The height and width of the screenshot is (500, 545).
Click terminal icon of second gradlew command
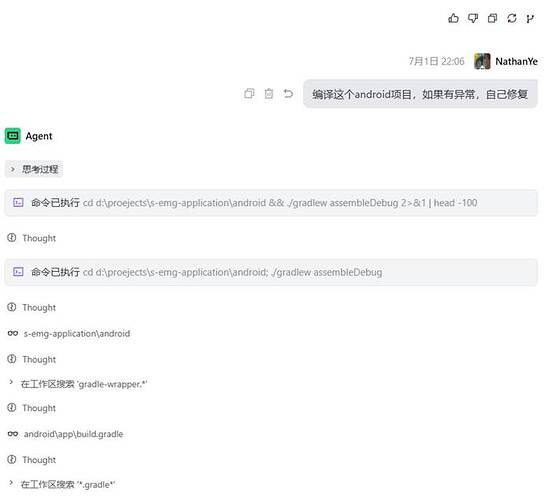(x=18, y=272)
